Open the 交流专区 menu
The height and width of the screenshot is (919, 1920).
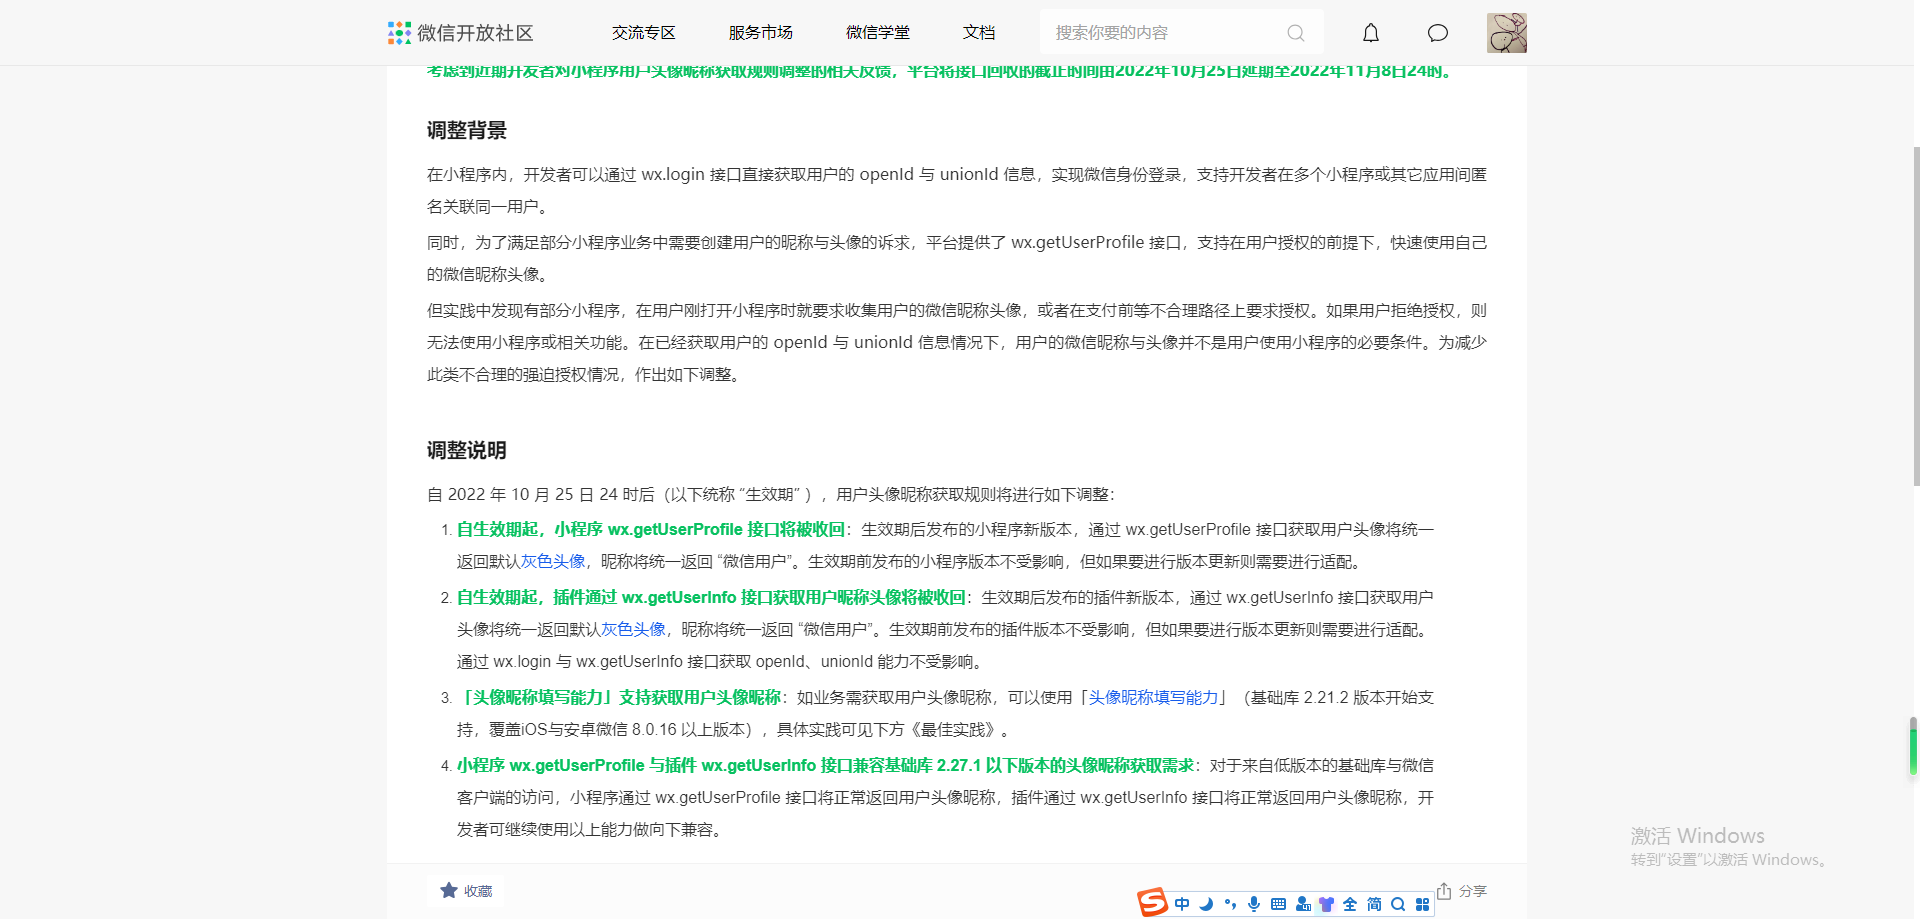tap(644, 33)
